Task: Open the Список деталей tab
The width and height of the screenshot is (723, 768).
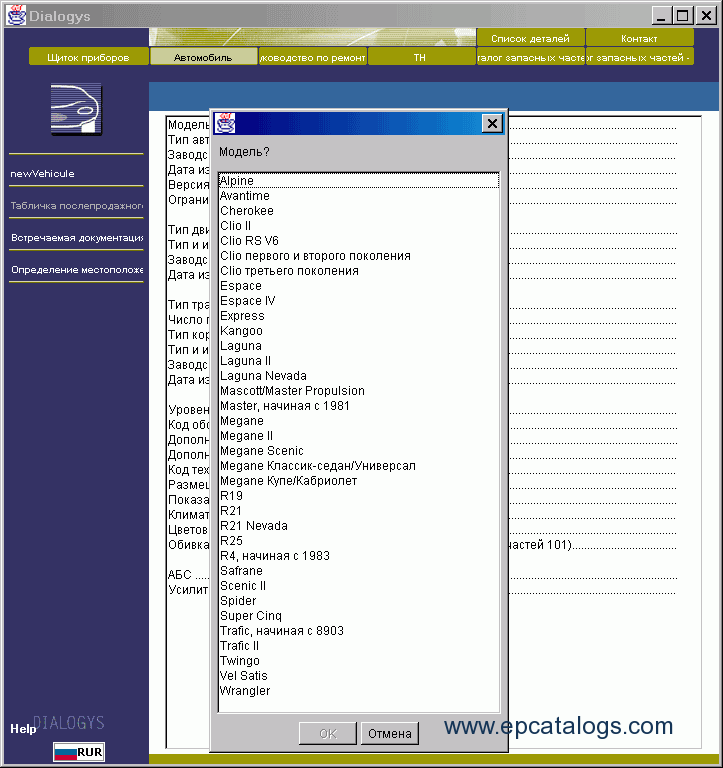Action: point(530,38)
